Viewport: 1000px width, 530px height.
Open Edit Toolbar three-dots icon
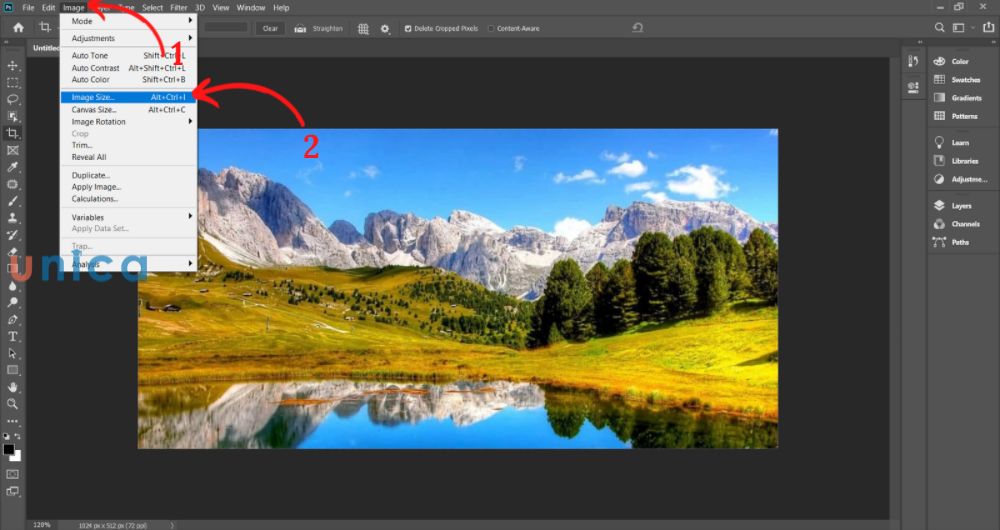13,422
